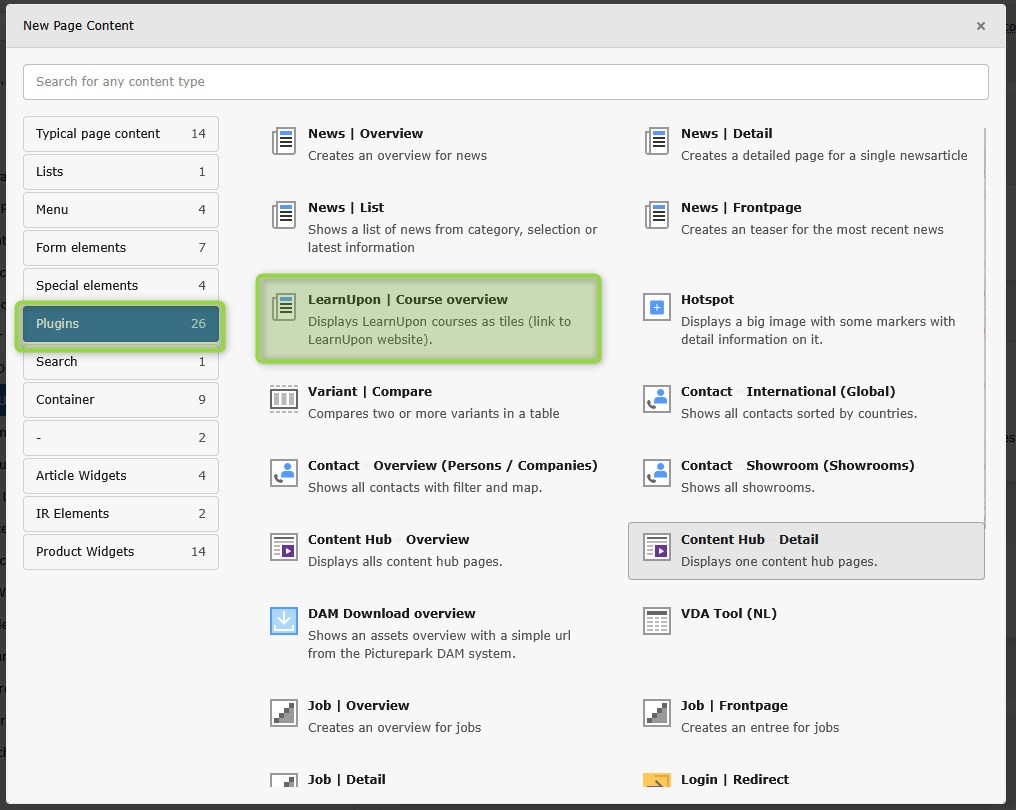Choose the VDA Tool (NL) title
1016x810 pixels.
click(x=729, y=613)
